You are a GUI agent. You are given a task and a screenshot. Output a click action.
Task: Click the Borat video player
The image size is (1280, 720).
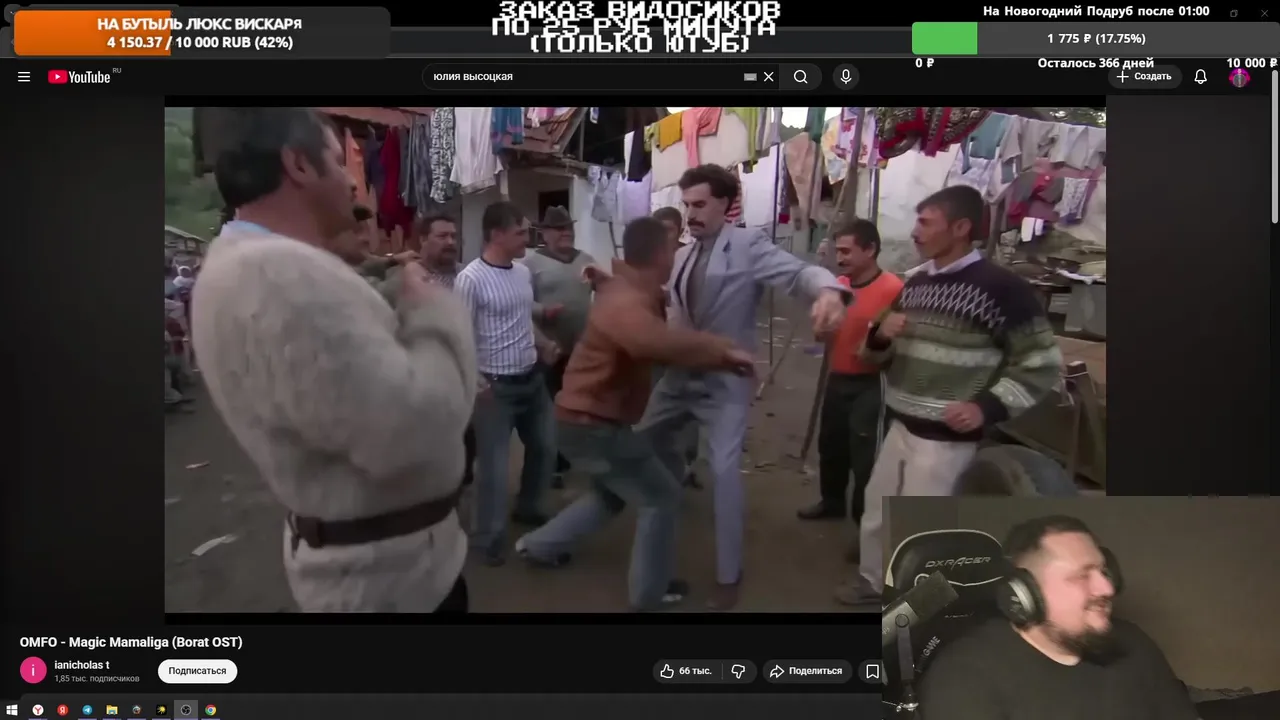[635, 360]
